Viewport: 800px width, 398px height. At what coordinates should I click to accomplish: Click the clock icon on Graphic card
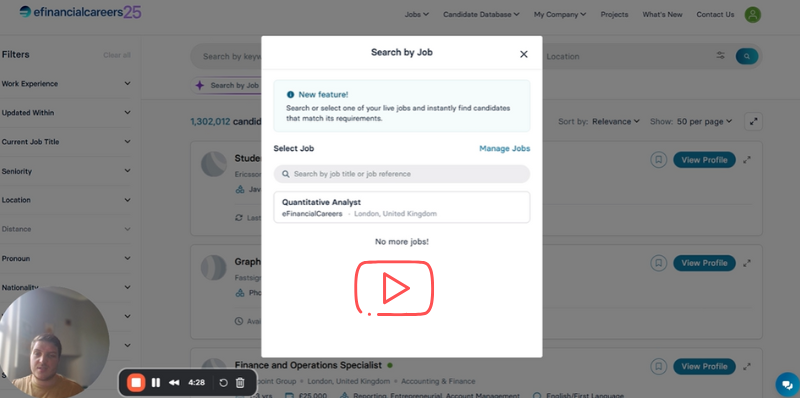[x=239, y=321]
